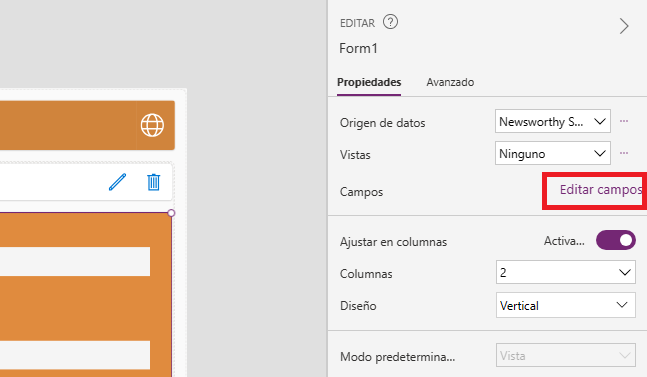Click the Editar campos link
647x377 pixels.
[x=601, y=190]
